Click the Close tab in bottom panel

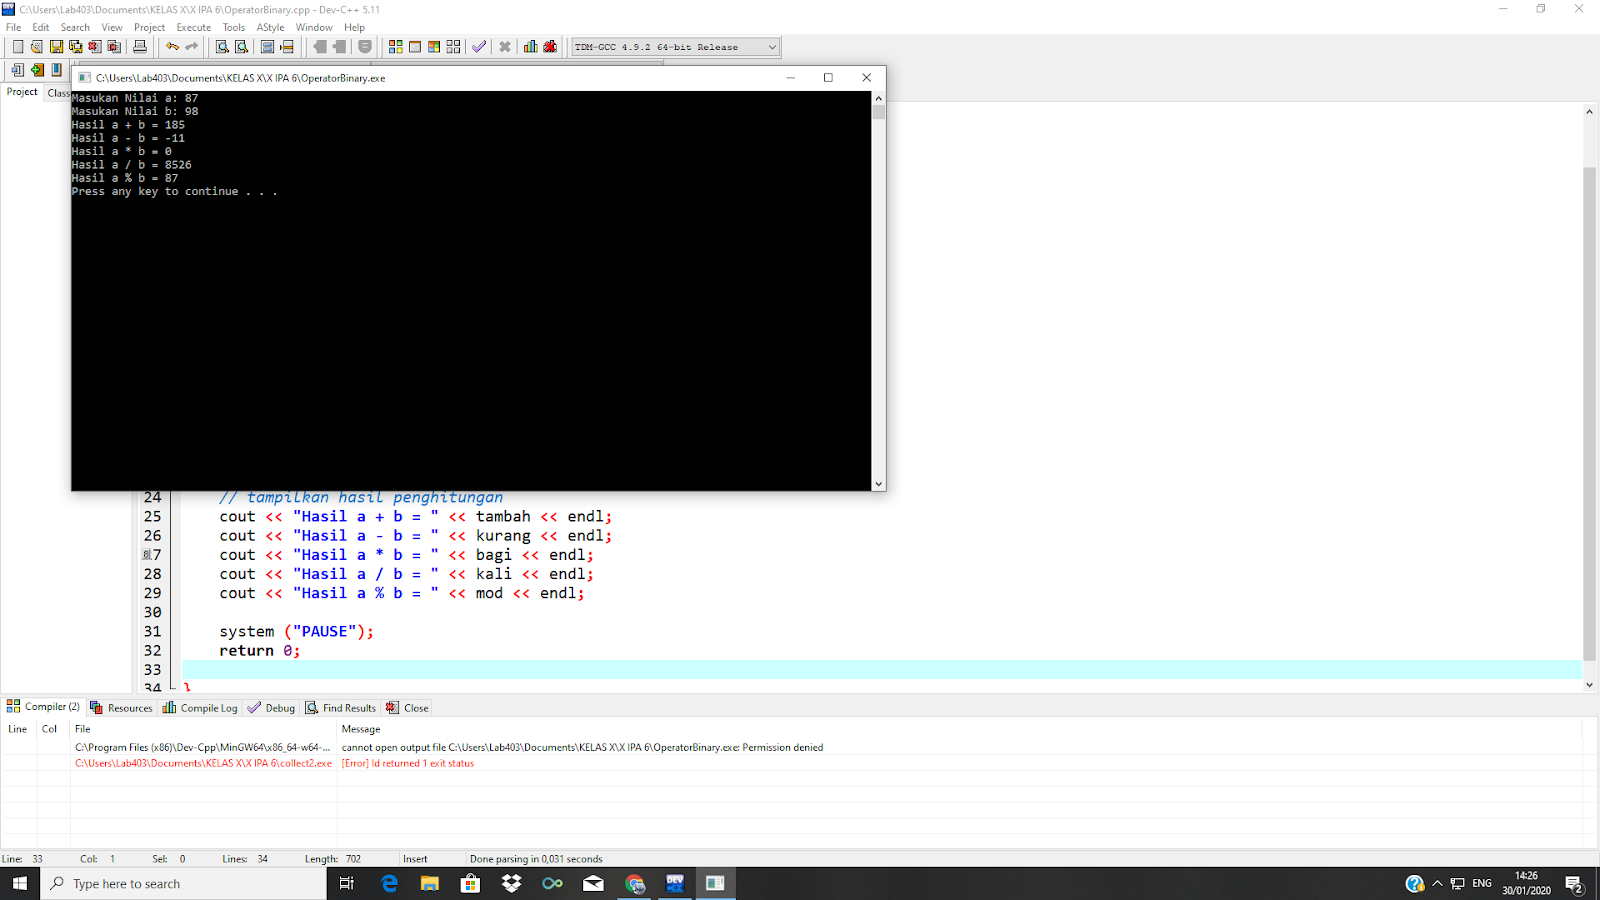[x=407, y=708]
